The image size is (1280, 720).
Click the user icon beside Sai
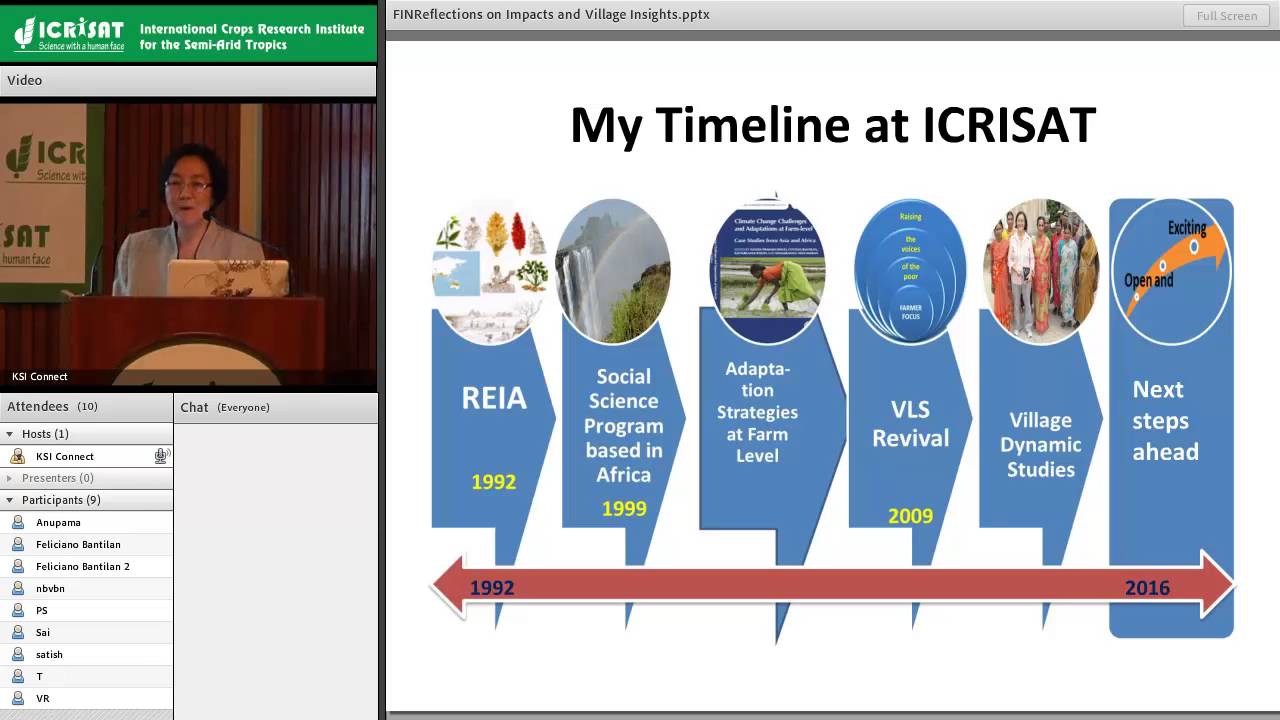pyautogui.click(x=17, y=632)
